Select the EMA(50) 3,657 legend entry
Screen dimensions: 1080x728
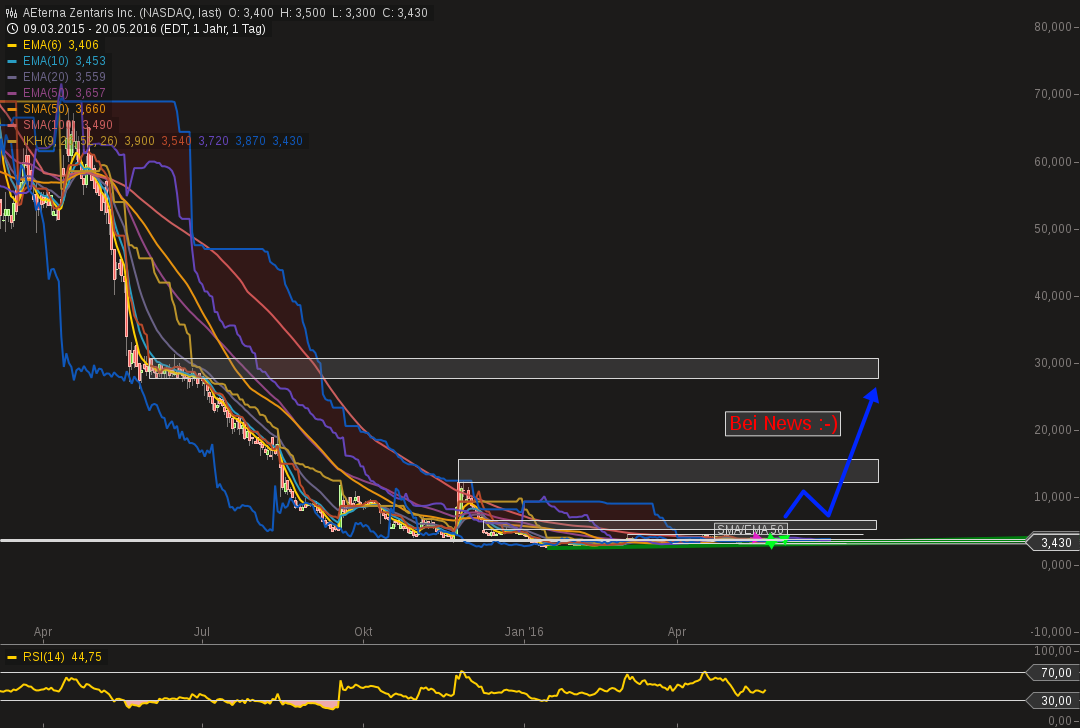64,93
